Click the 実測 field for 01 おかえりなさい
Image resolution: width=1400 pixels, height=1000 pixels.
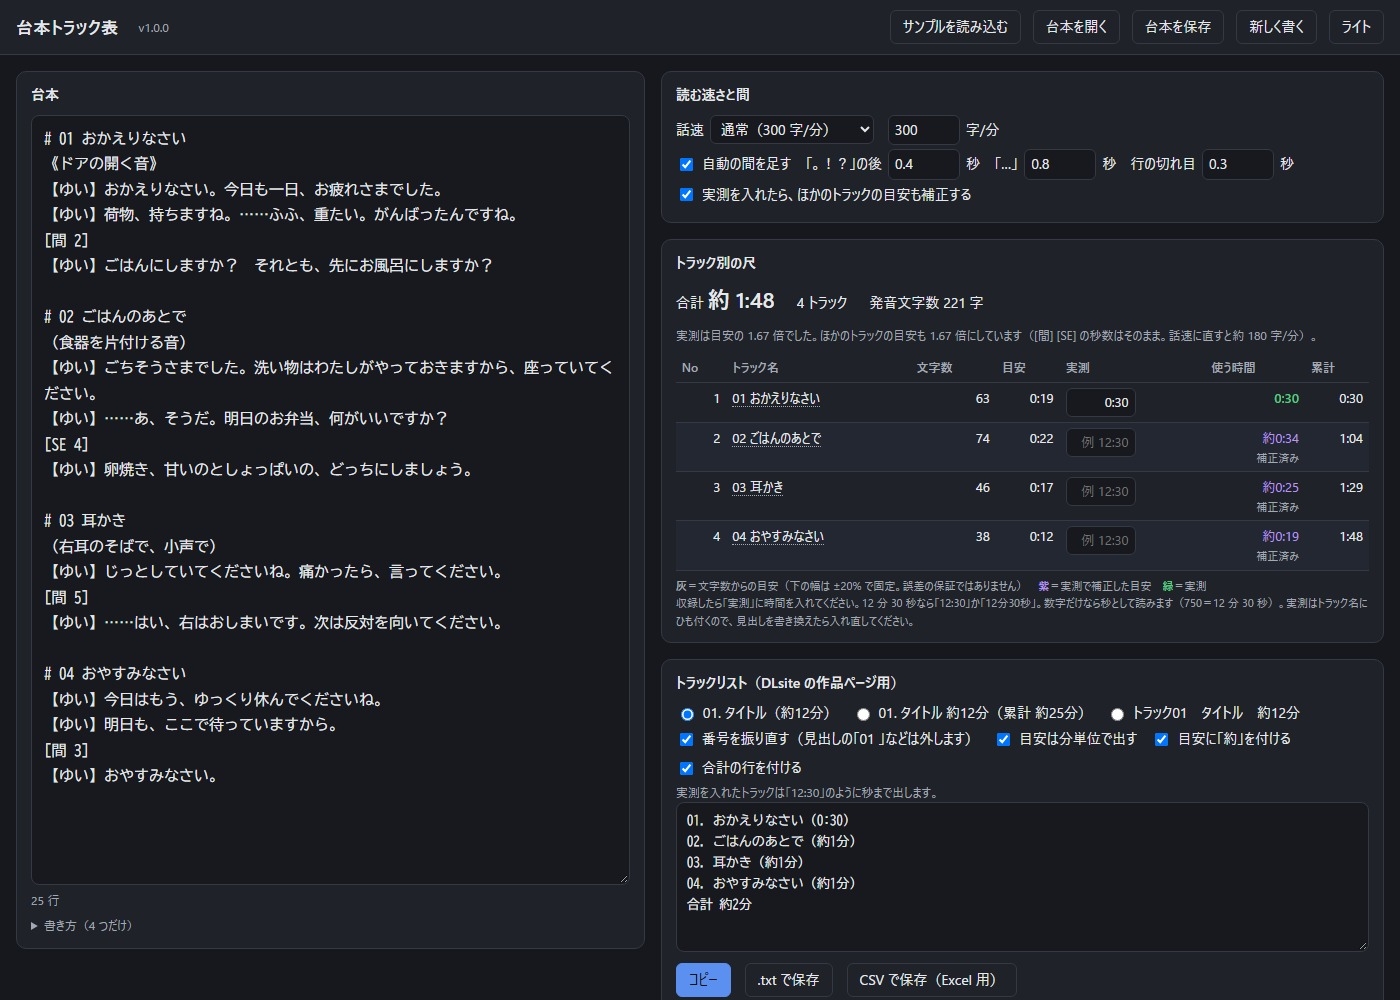(1100, 403)
